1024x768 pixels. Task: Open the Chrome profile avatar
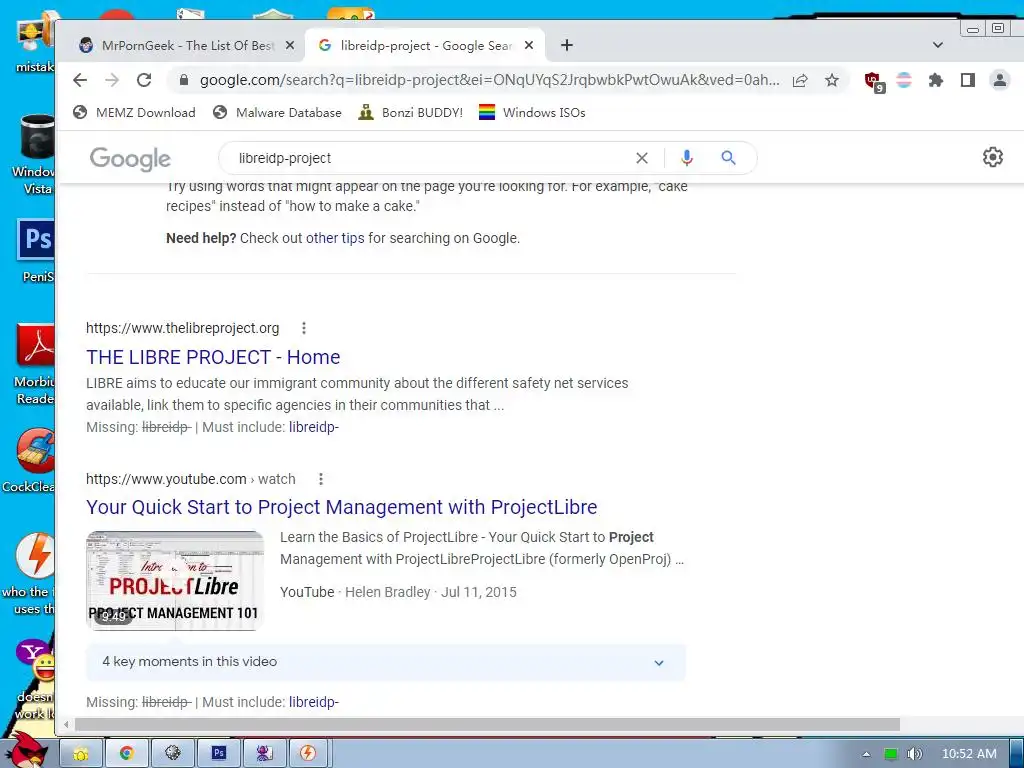[x=1000, y=80]
